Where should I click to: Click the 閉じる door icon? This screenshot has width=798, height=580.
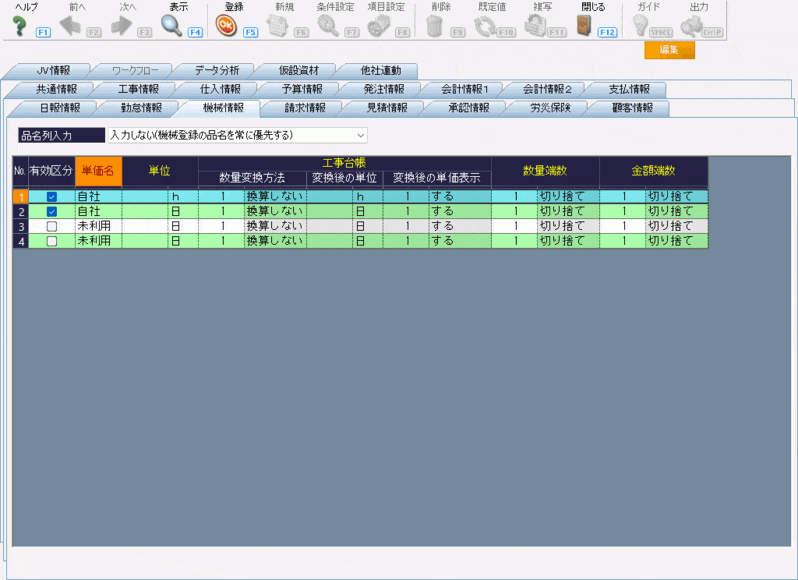pyautogui.click(x=585, y=27)
